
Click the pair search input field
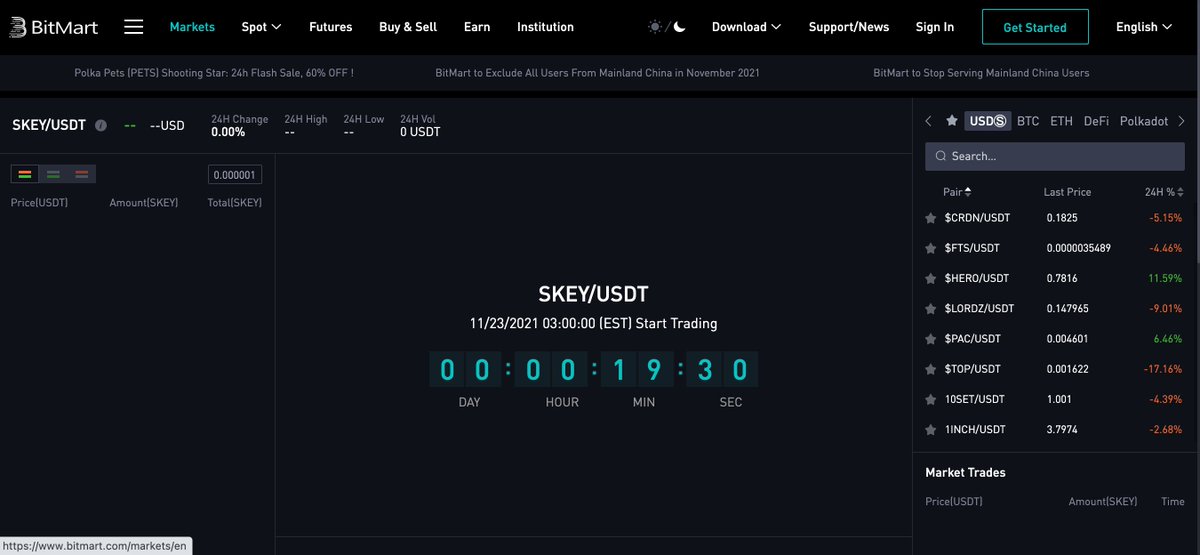click(x=1055, y=156)
